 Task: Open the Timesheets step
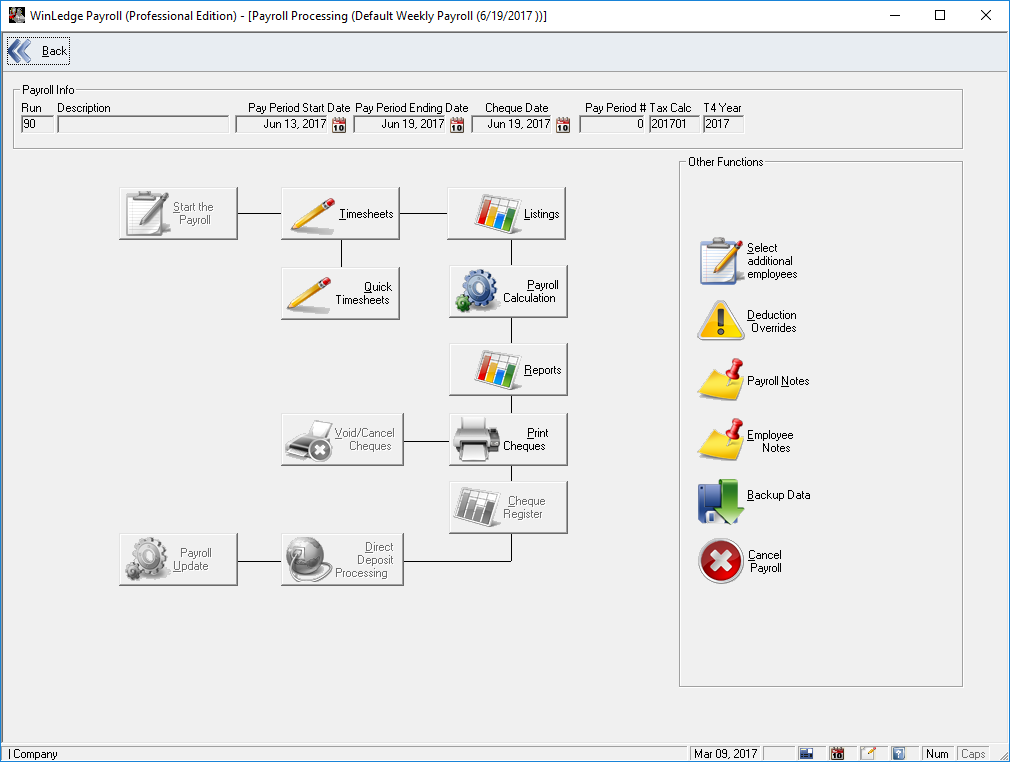340,214
